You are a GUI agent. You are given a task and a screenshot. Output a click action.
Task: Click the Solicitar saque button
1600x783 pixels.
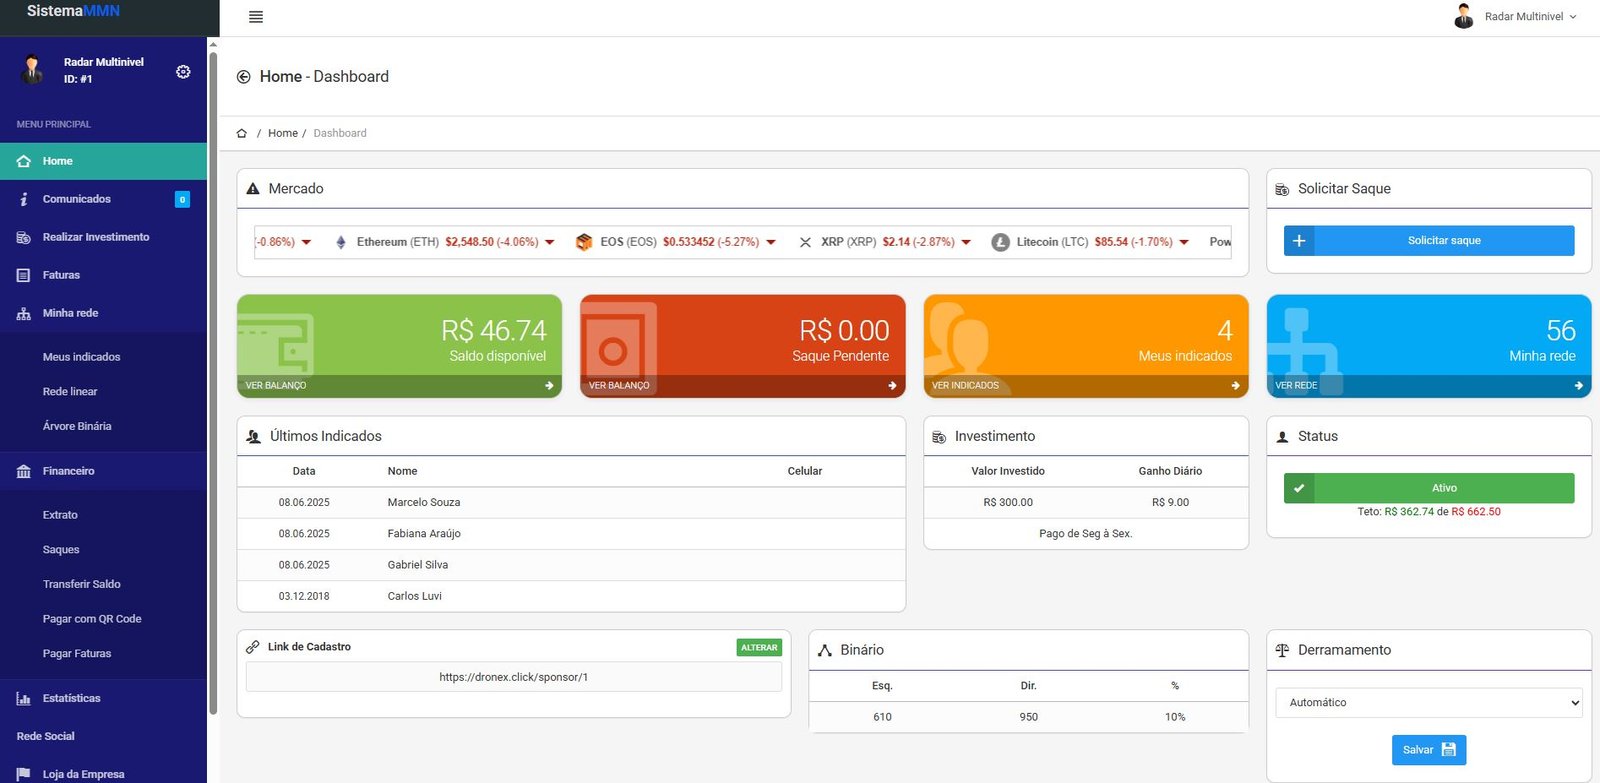click(x=1429, y=241)
